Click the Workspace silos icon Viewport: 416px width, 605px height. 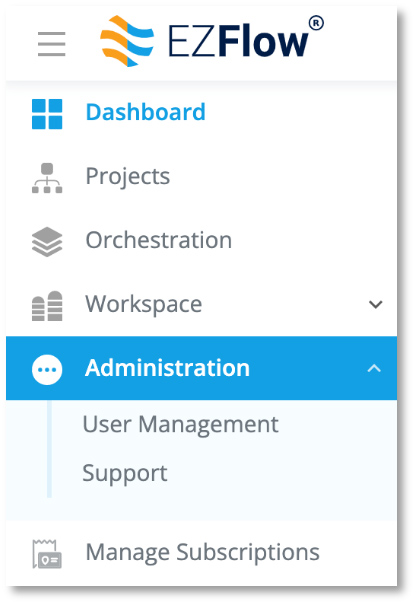47,306
